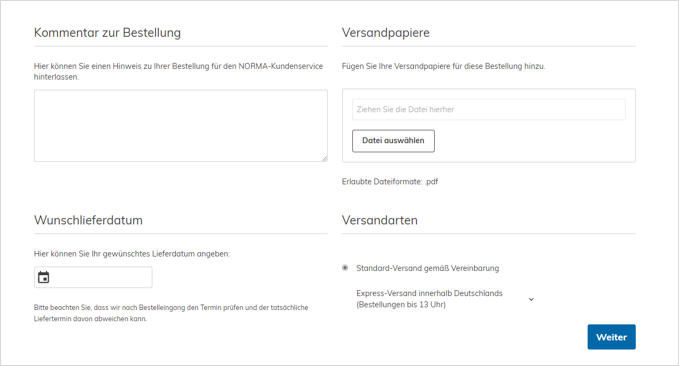Image resolution: width=679 pixels, height=366 pixels.
Task: Click the resize grip of the comment box
Action: point(324,159)
